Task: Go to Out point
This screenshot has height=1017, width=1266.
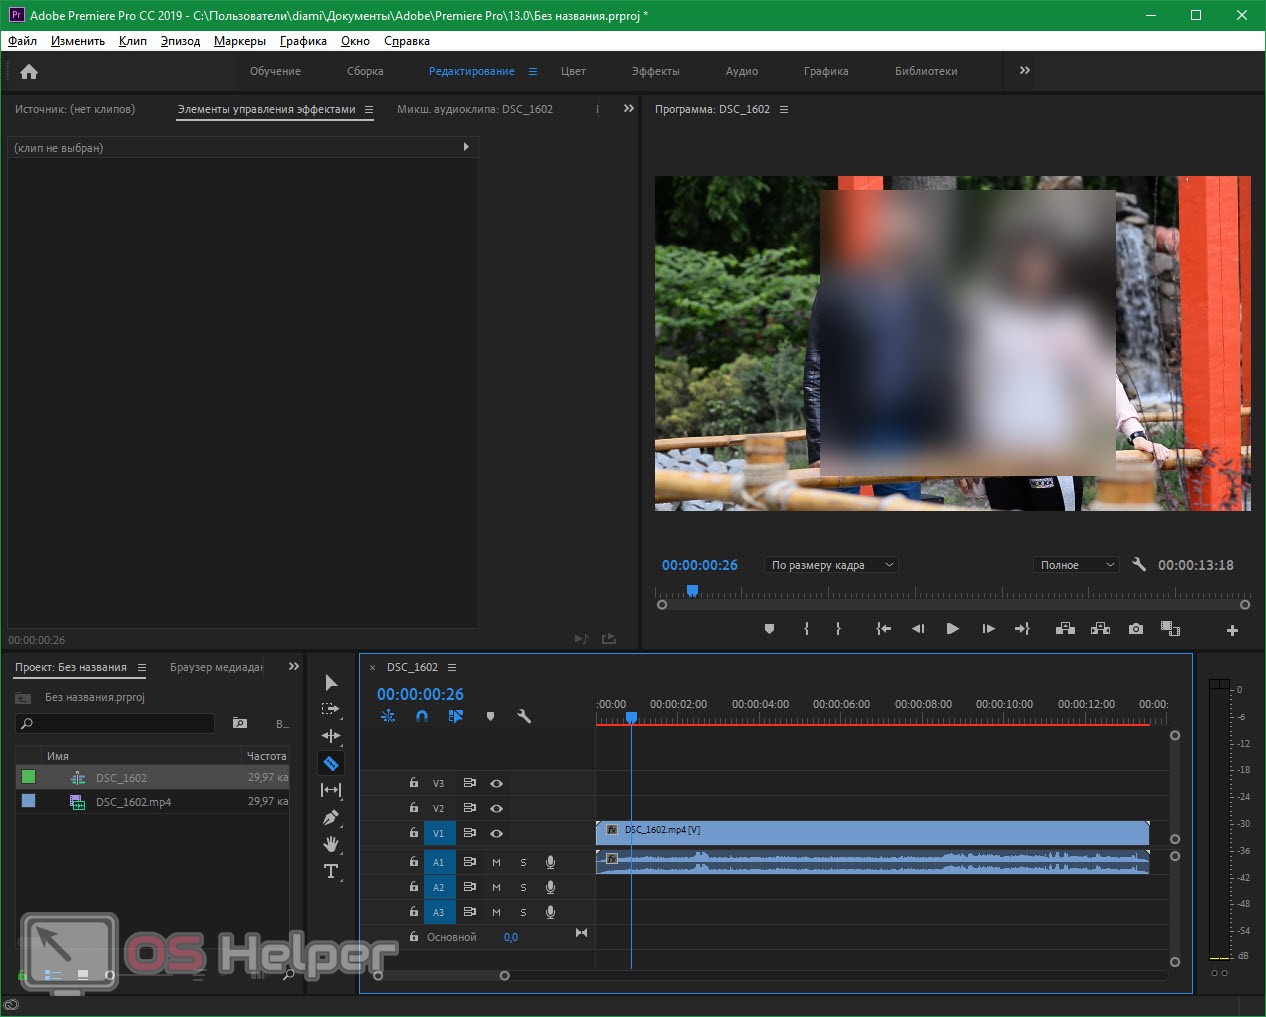Action: click(1022, 629)
